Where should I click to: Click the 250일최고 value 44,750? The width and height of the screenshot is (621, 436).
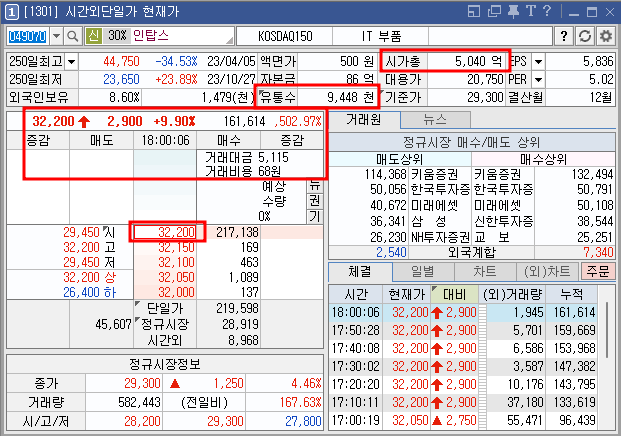121,62
